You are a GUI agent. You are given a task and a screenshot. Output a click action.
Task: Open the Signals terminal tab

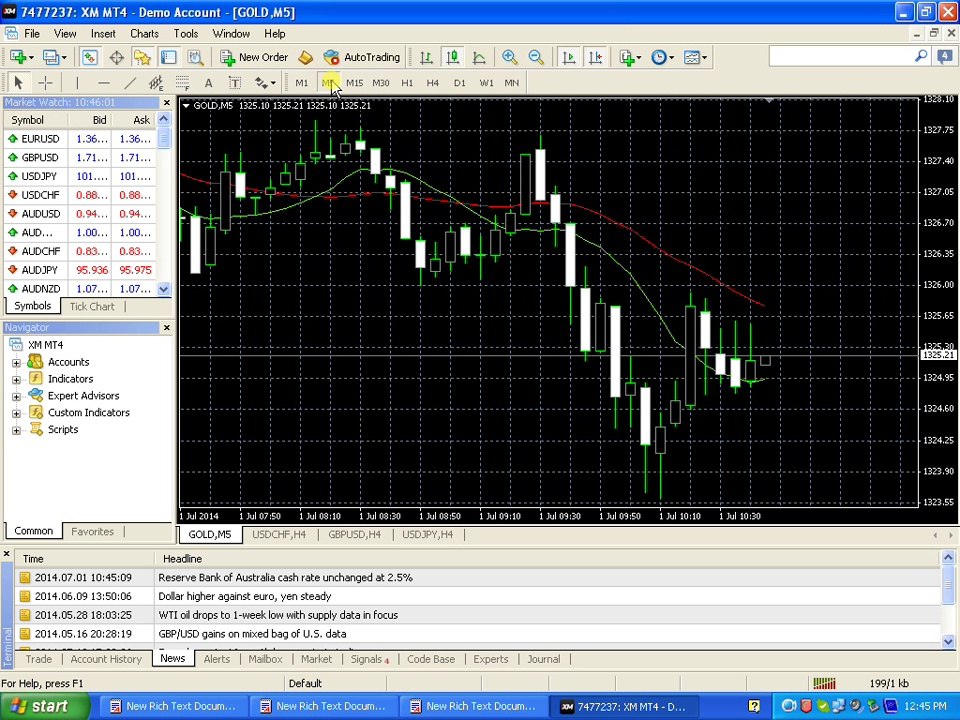369,659
